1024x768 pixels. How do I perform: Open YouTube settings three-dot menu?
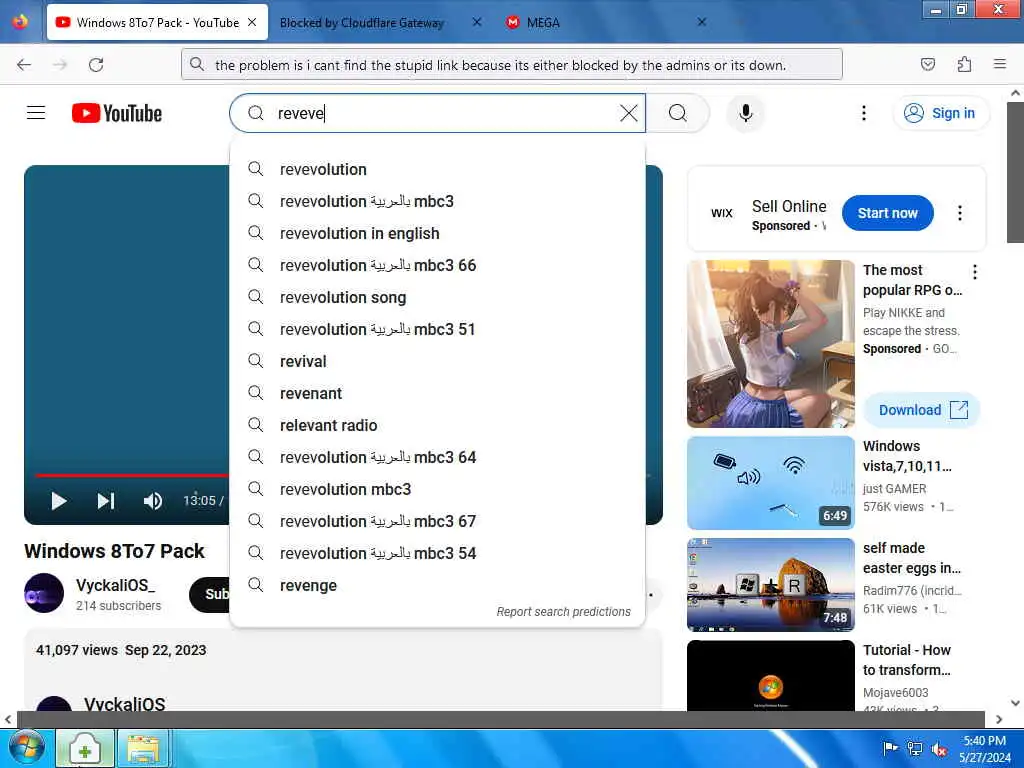point(863,113)
